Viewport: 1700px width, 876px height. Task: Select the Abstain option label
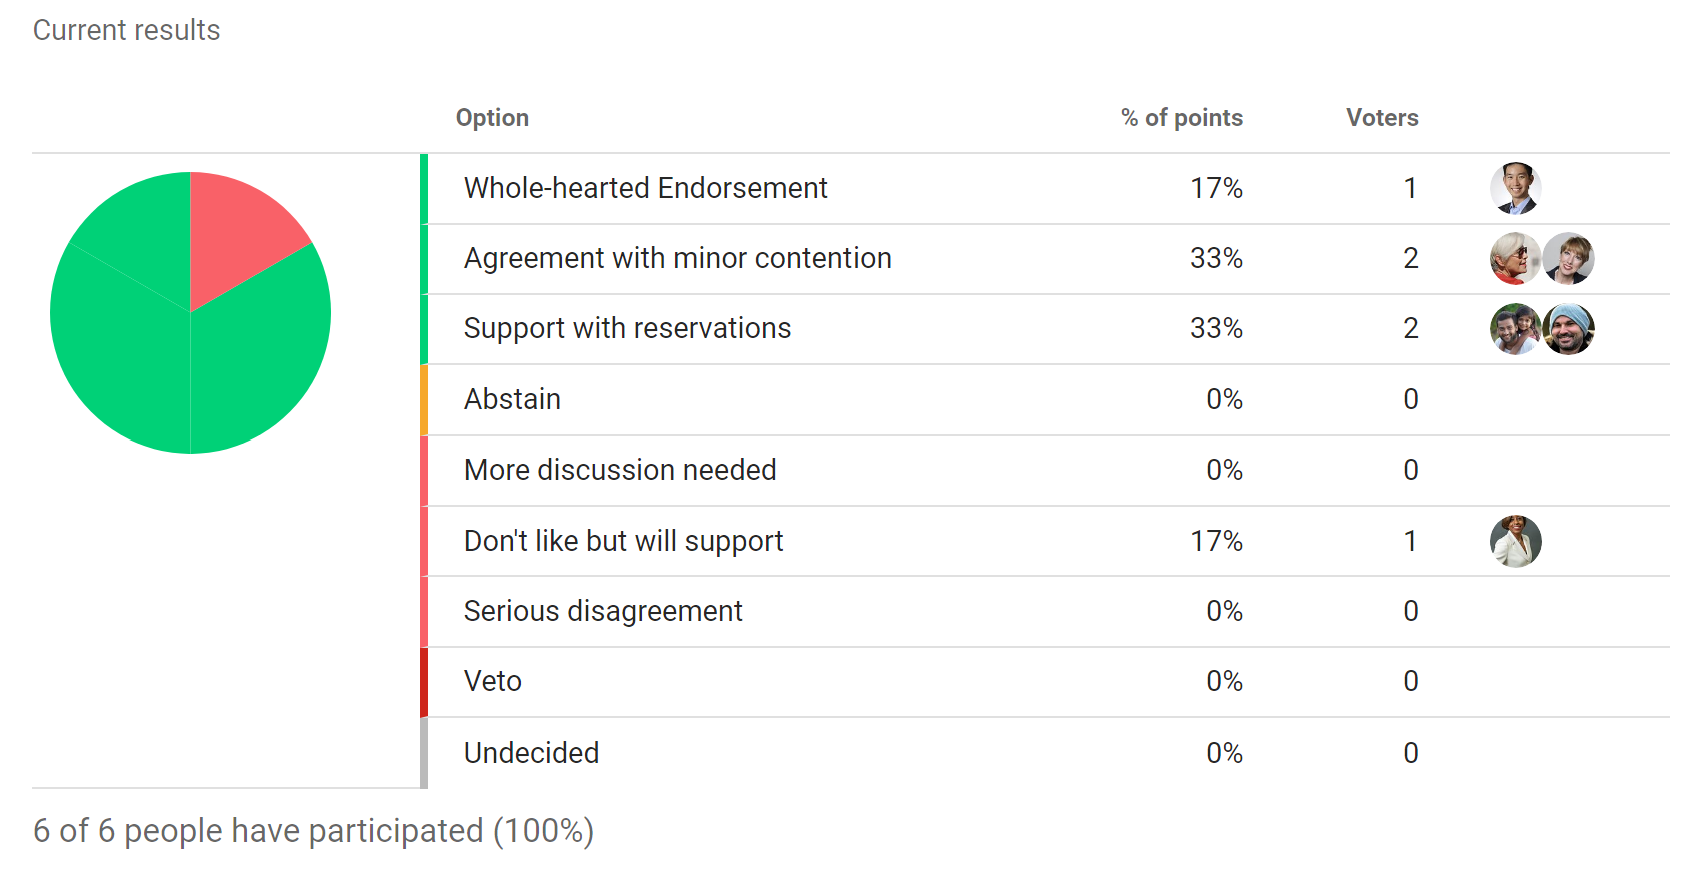[512, 399]
